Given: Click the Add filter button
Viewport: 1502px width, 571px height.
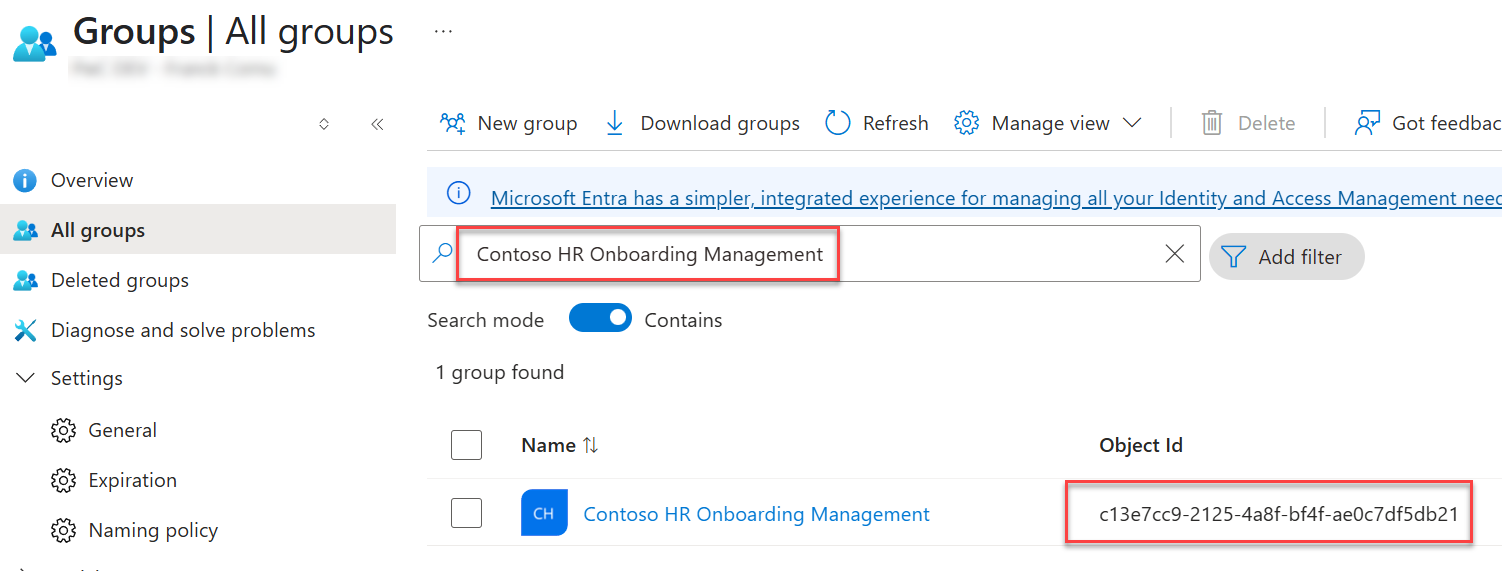Looking at the screenshot, I should coord(1286,257).
